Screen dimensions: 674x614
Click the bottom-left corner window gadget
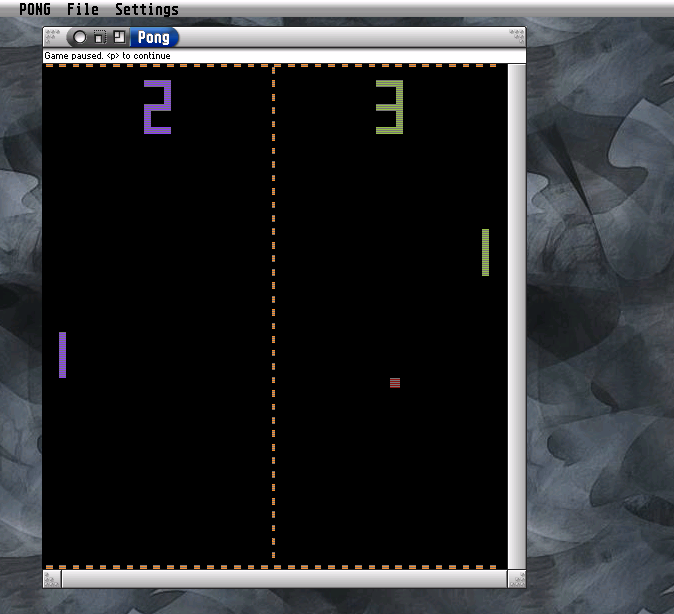52,579
